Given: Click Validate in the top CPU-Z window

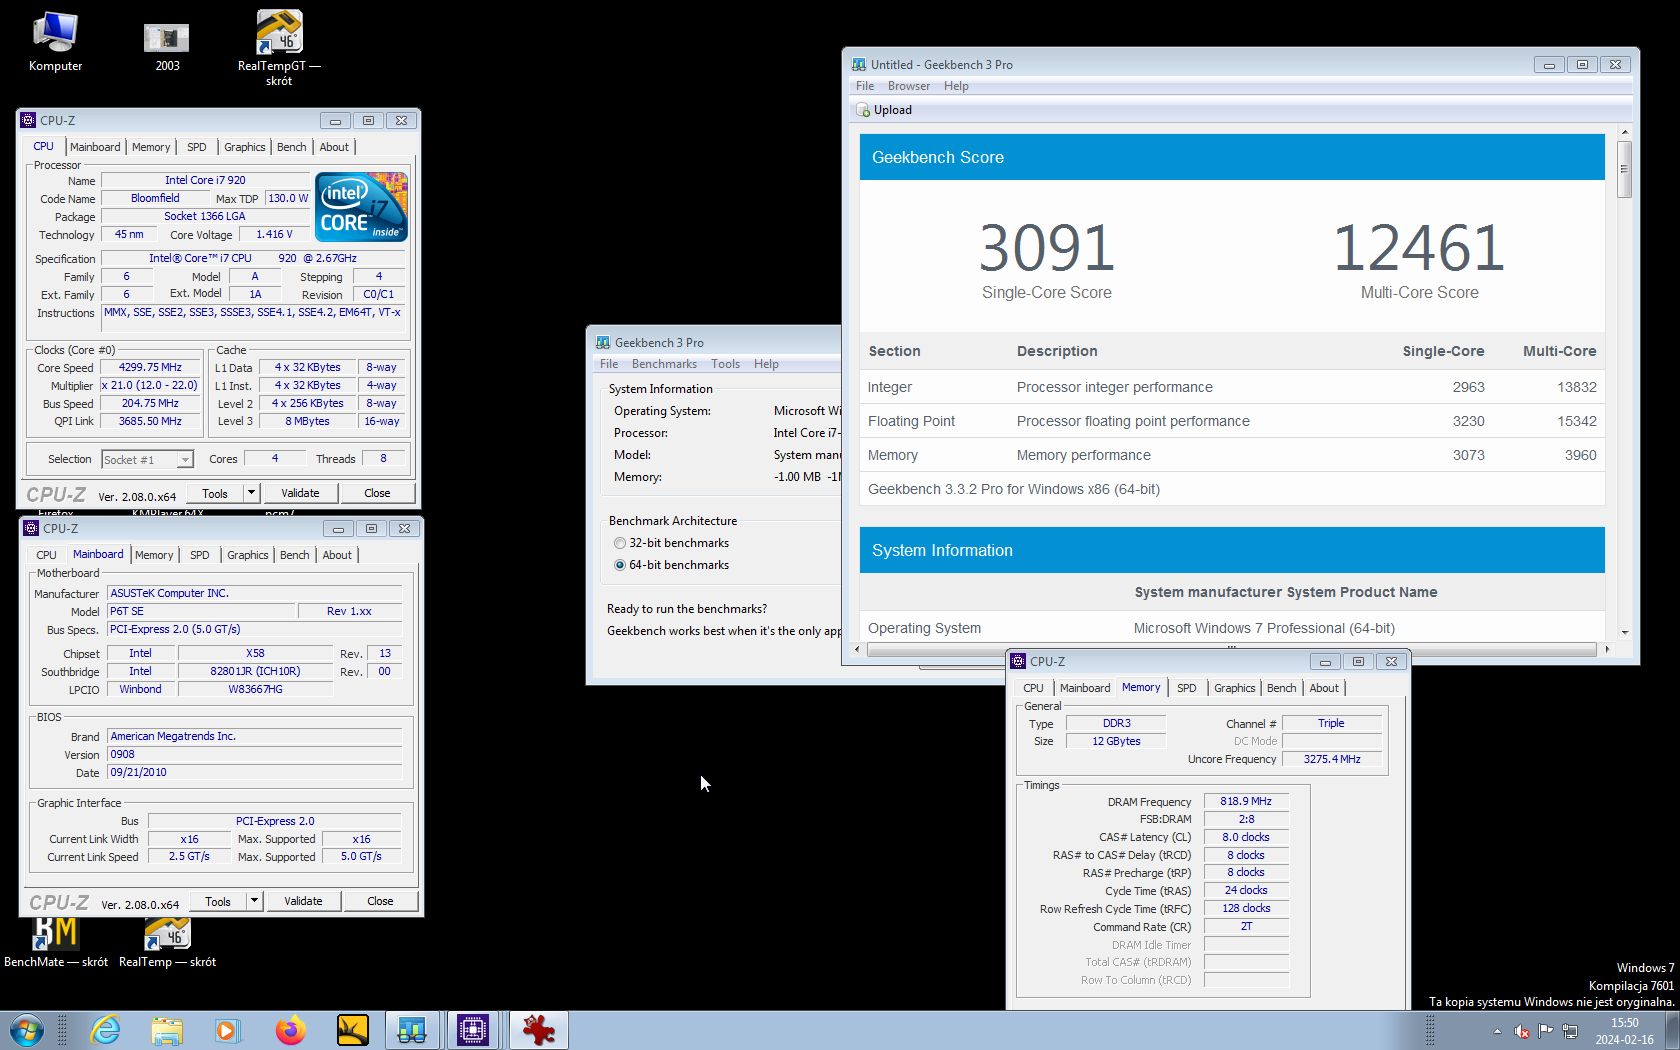Looking at the screenshot, I should [x=300, y=493].
